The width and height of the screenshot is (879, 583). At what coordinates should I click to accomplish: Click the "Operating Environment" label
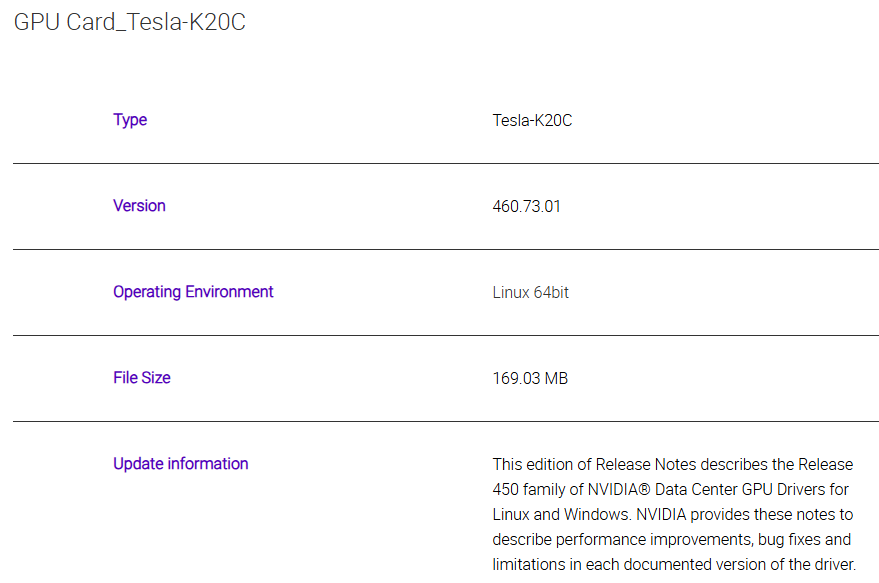(x=193, y=292)
